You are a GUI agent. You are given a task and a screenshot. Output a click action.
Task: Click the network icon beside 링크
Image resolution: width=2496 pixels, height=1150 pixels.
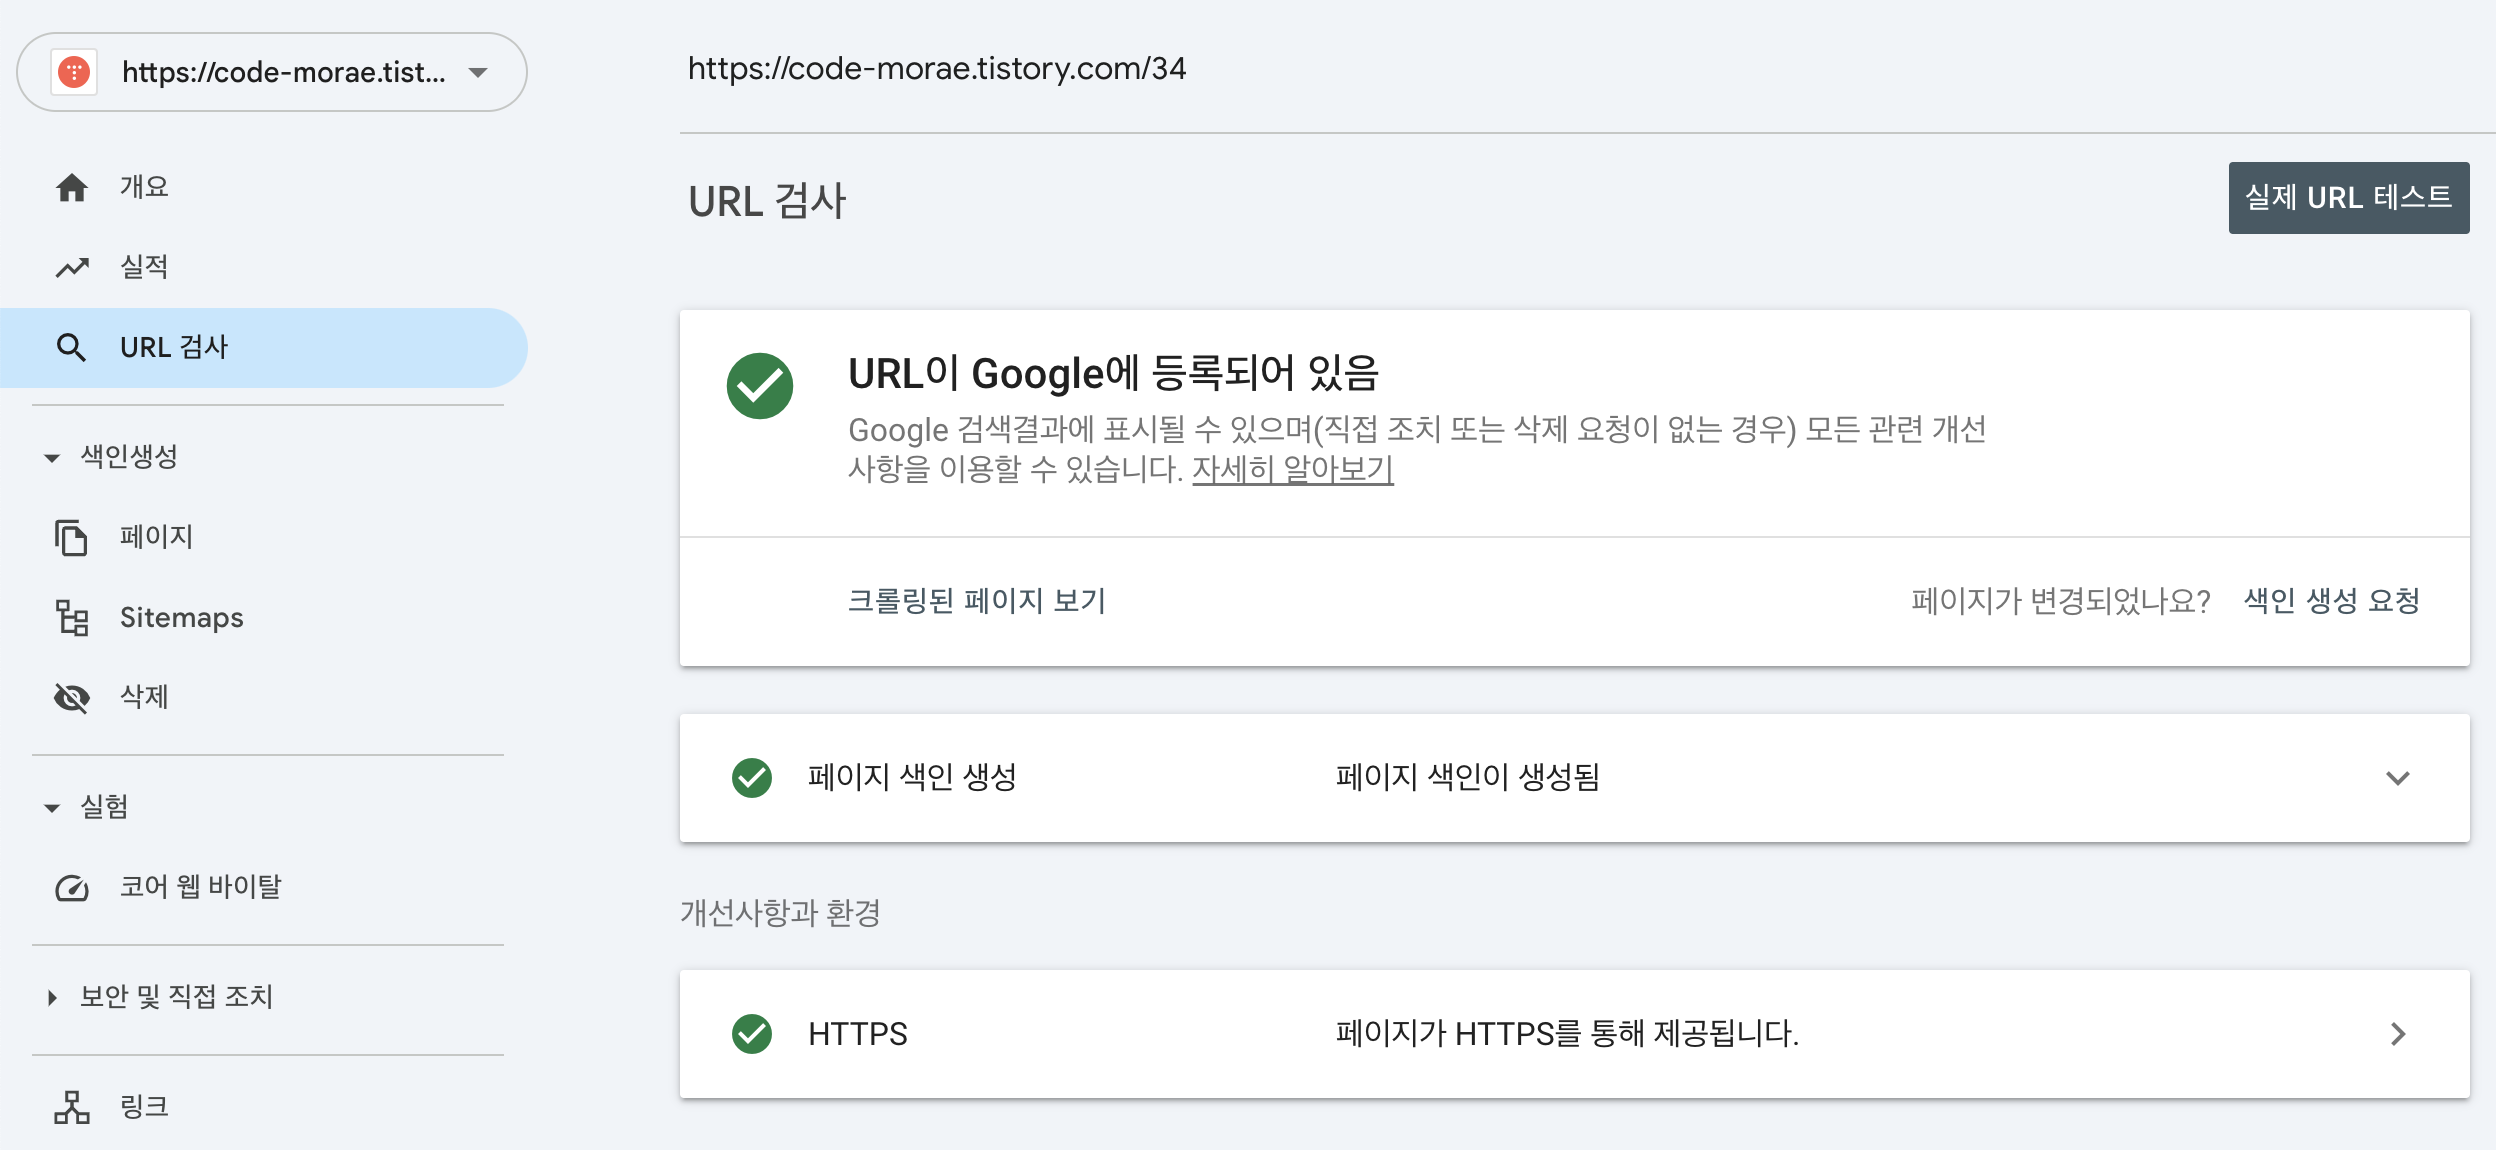72,1107
